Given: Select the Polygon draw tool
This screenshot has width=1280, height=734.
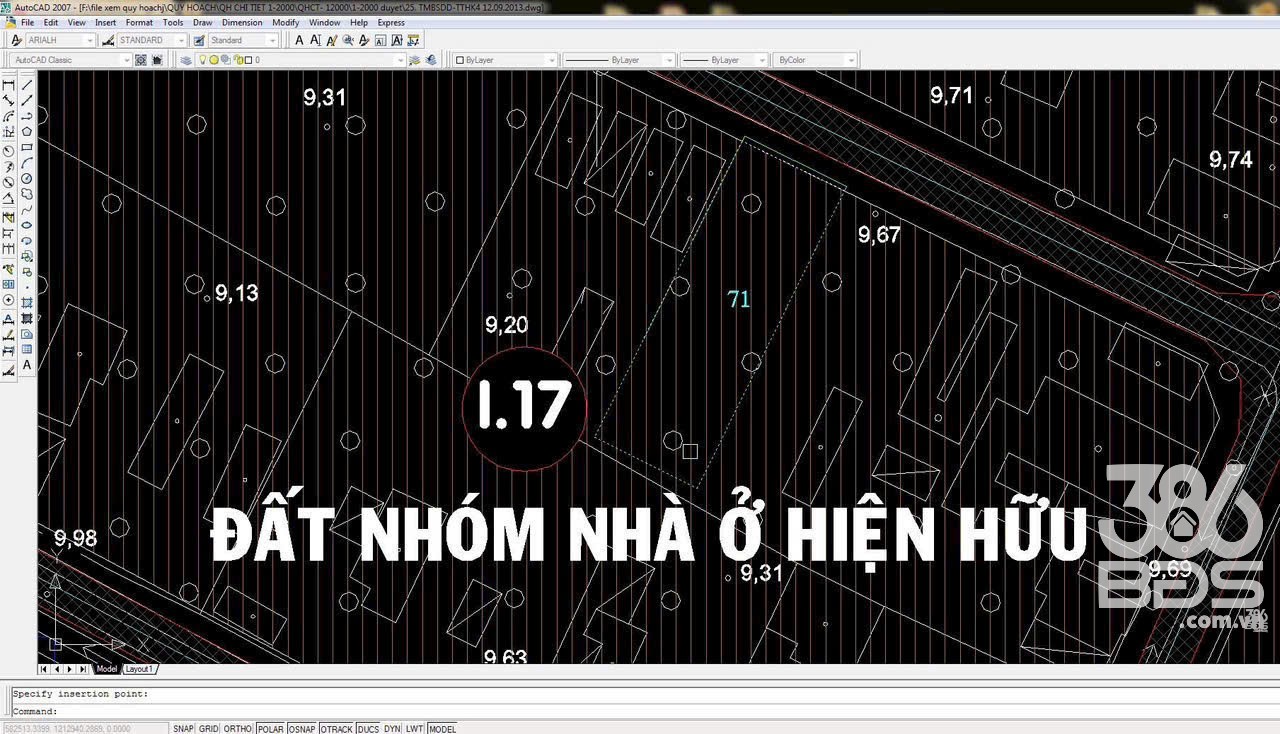Looking at the screenshot, I should (x=27, y=131).
